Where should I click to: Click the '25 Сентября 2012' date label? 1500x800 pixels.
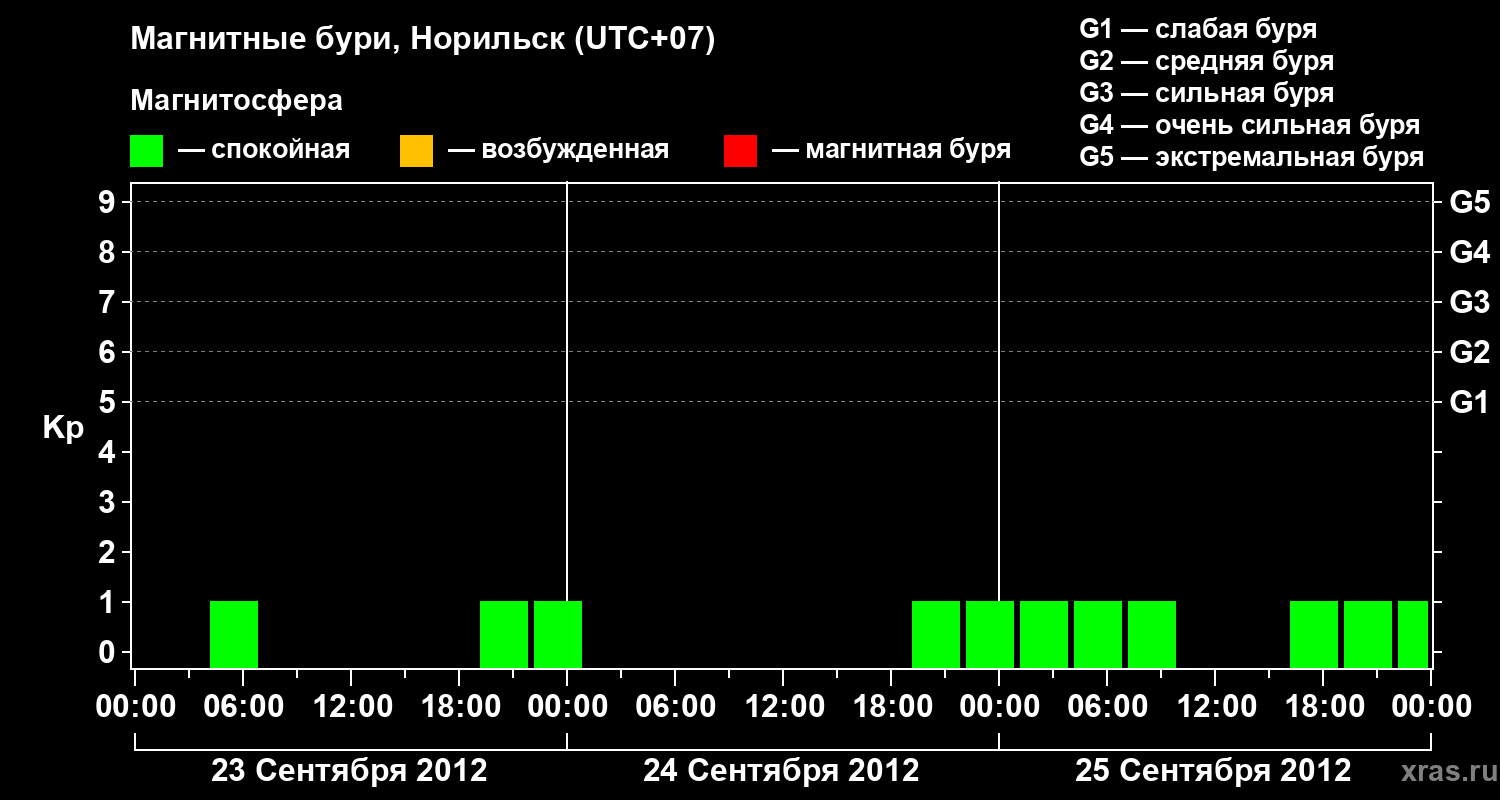1213,771
